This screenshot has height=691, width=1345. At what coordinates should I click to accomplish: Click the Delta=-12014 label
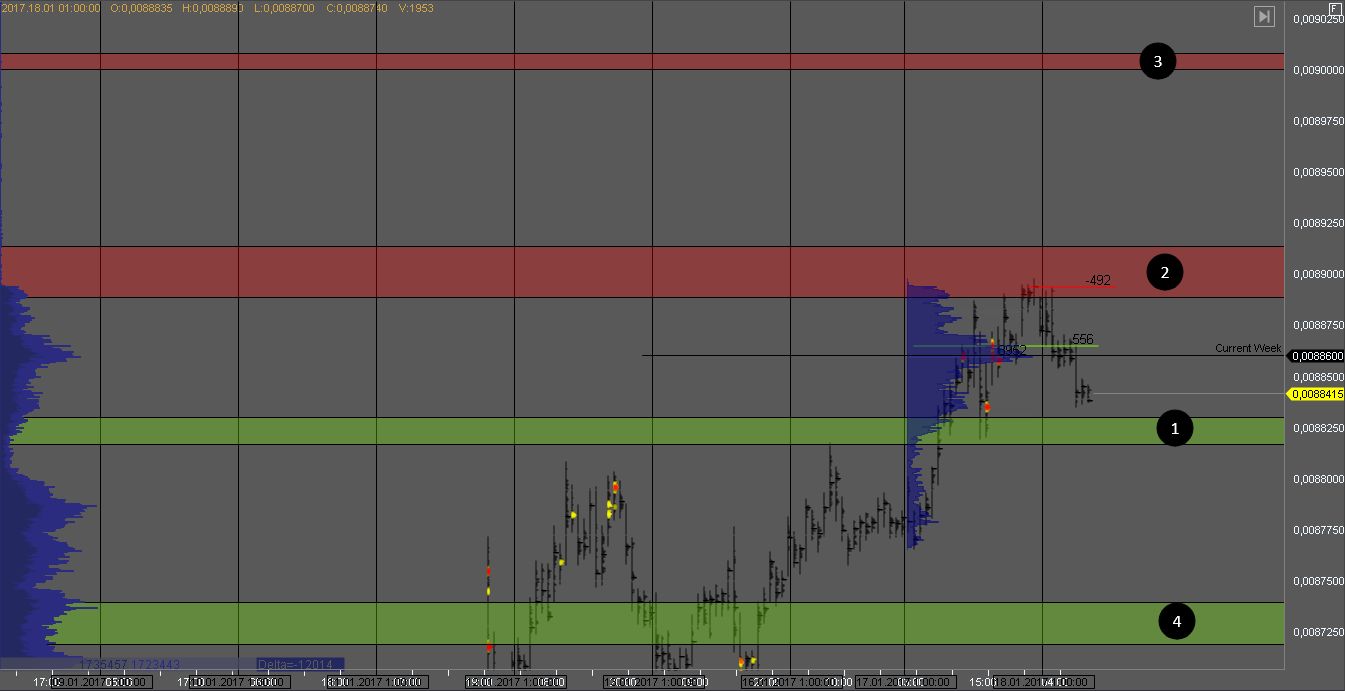tap(300, 664)
